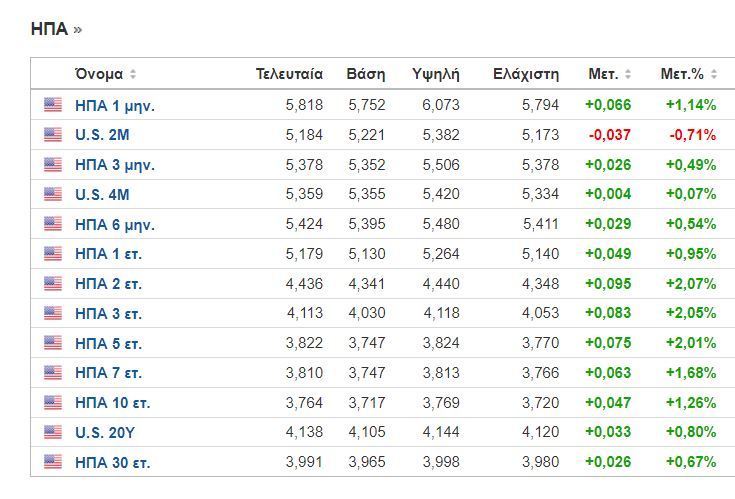Screen dimensions: 735x499
Task: Click the flag icon in the ΗΠΑ 30 ετ. row
Action: [x=53, y=462]
